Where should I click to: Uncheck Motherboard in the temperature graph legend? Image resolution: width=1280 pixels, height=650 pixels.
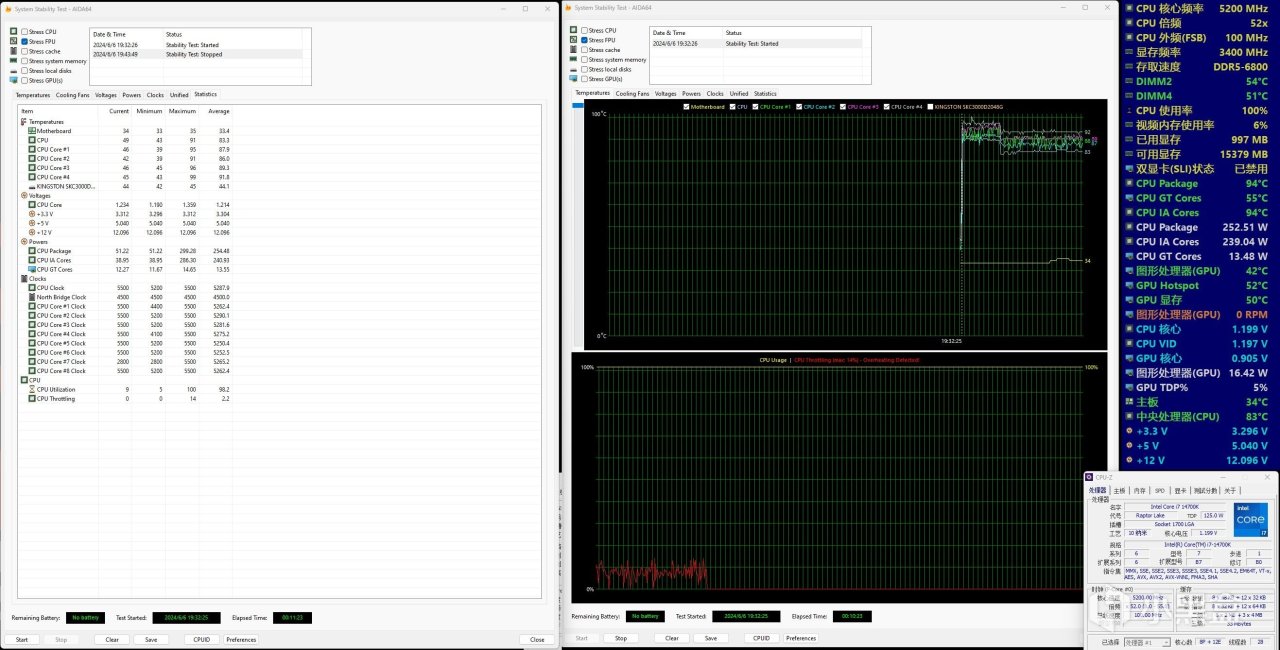pos(686,106)
